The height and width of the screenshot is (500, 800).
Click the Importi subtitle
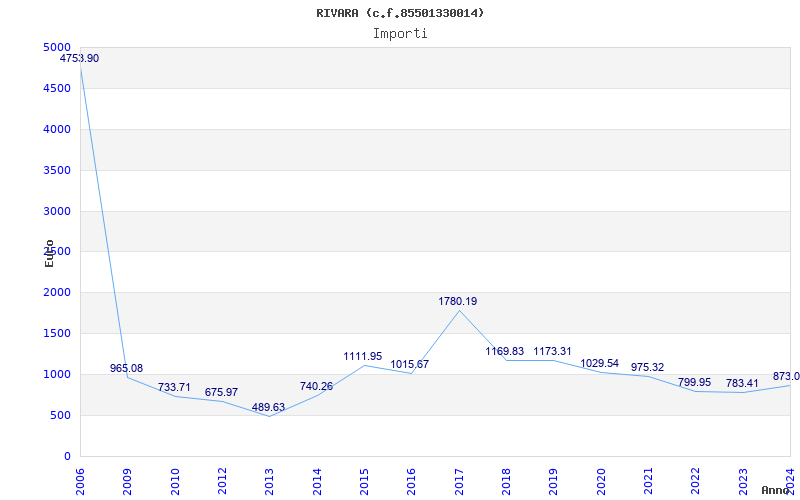click(400, 34)
